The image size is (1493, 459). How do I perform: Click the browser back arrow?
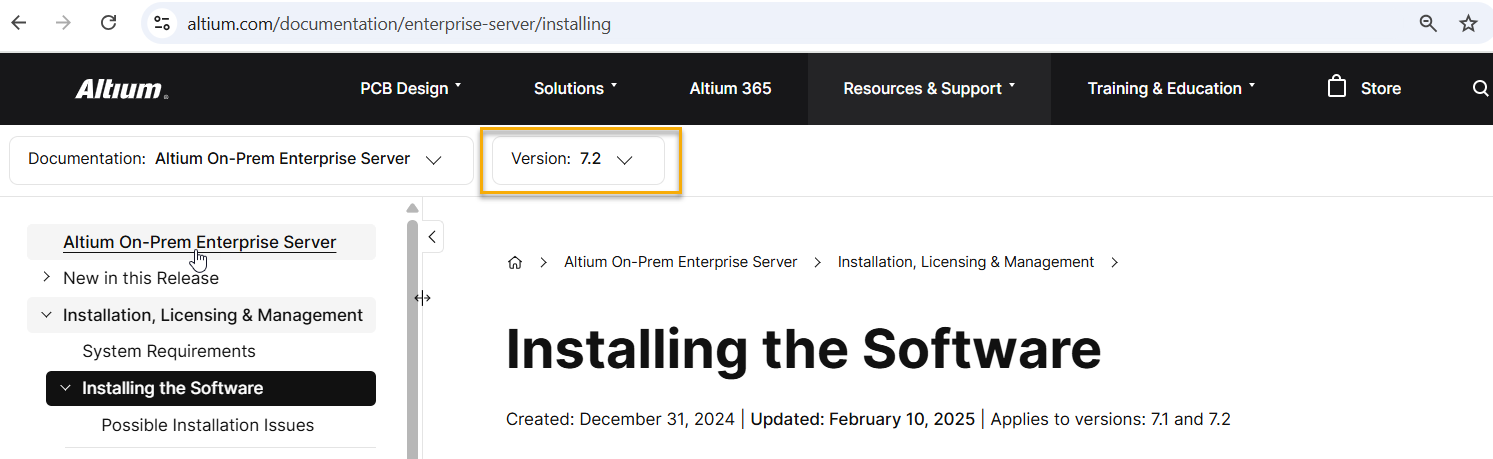tap(19, 23)
